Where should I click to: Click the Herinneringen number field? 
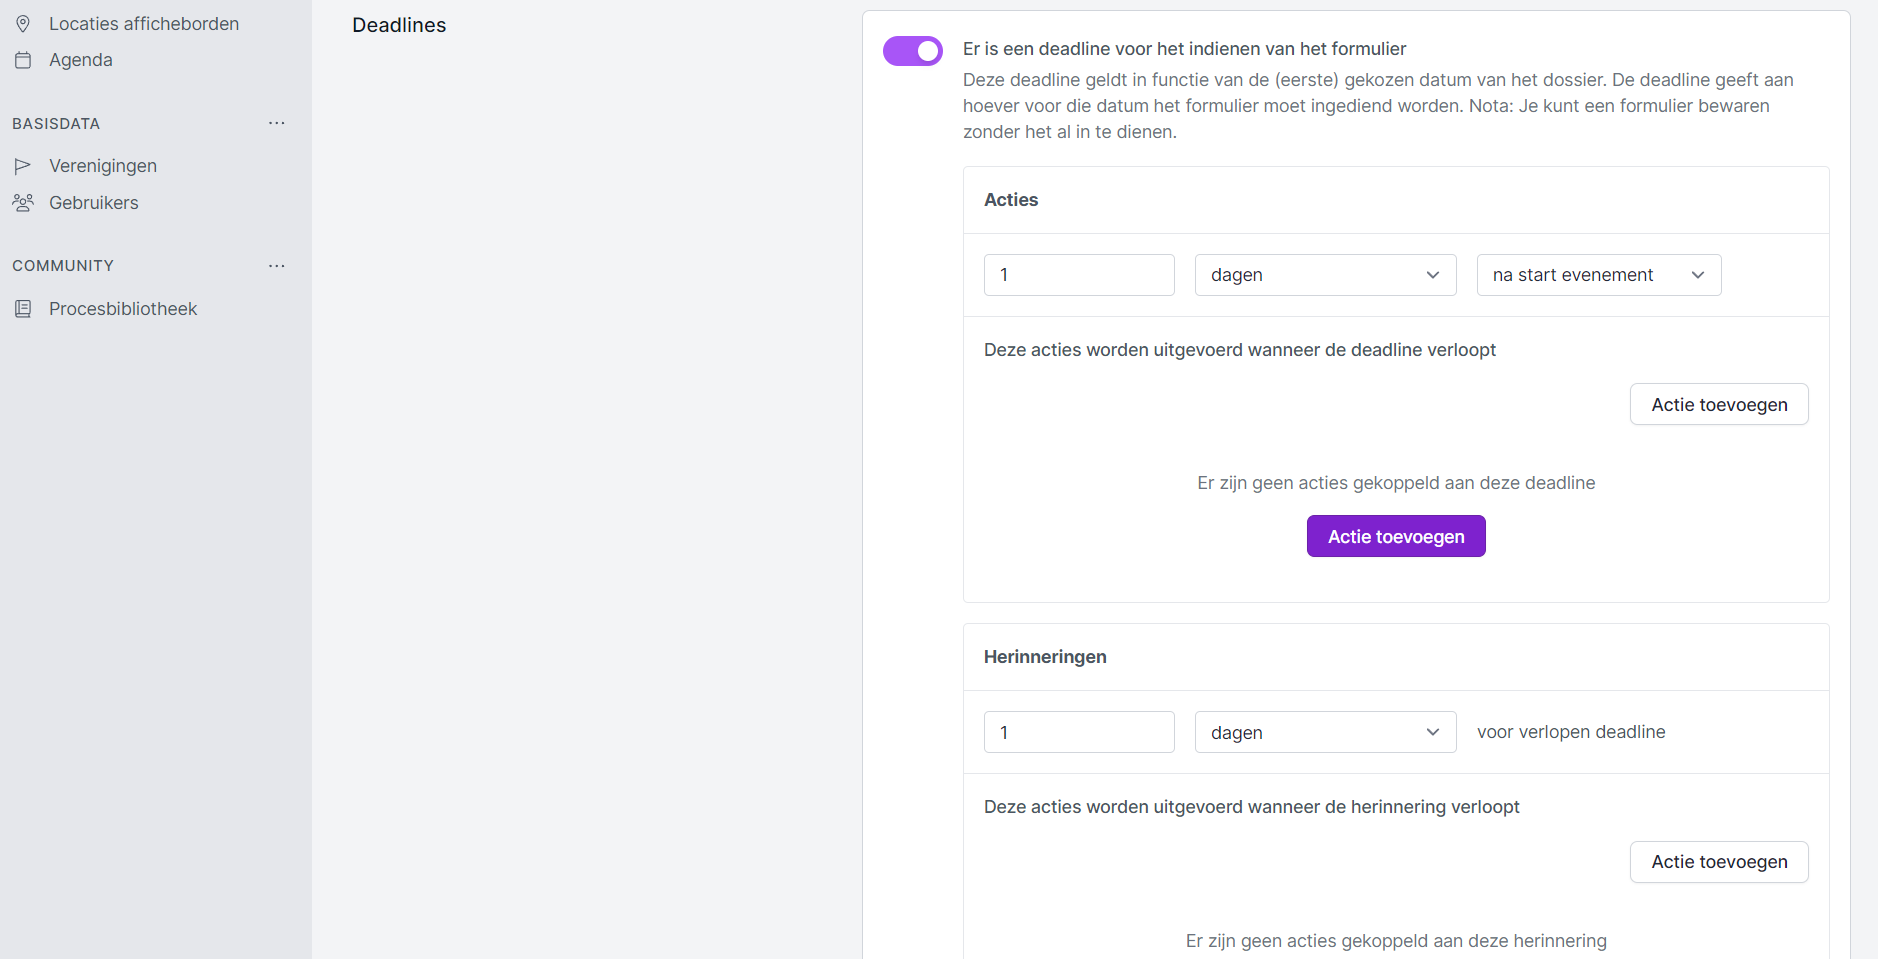point(1078,733)
